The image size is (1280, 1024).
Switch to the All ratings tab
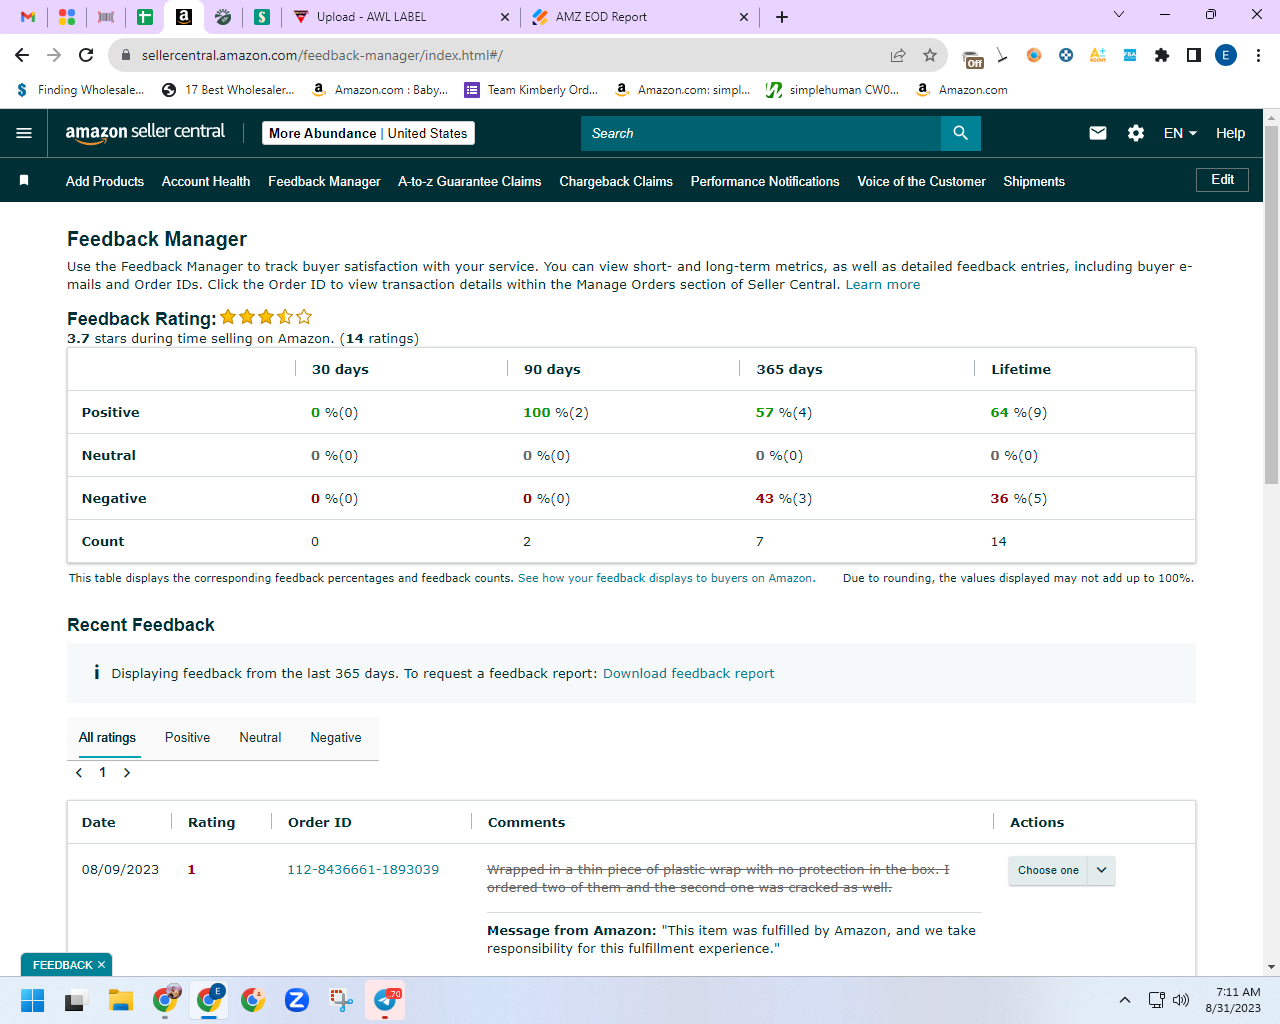pos(107,738)
